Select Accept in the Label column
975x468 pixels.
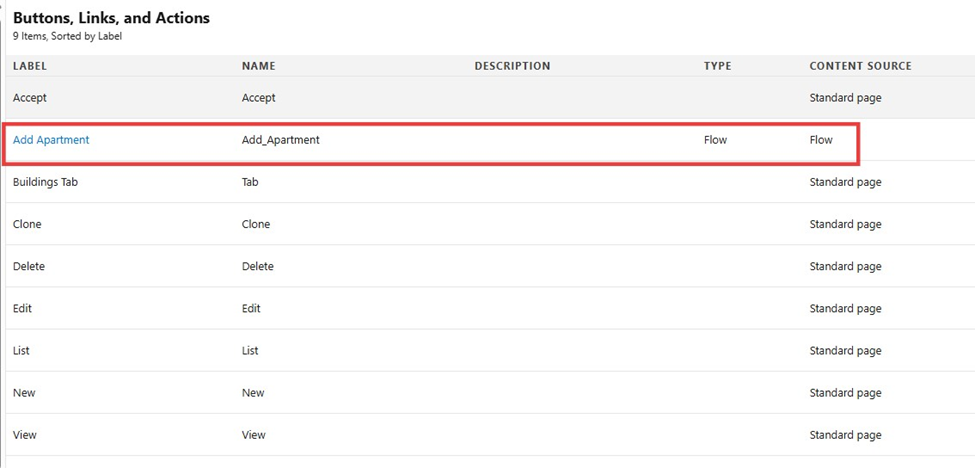click(x=30, y=98)
